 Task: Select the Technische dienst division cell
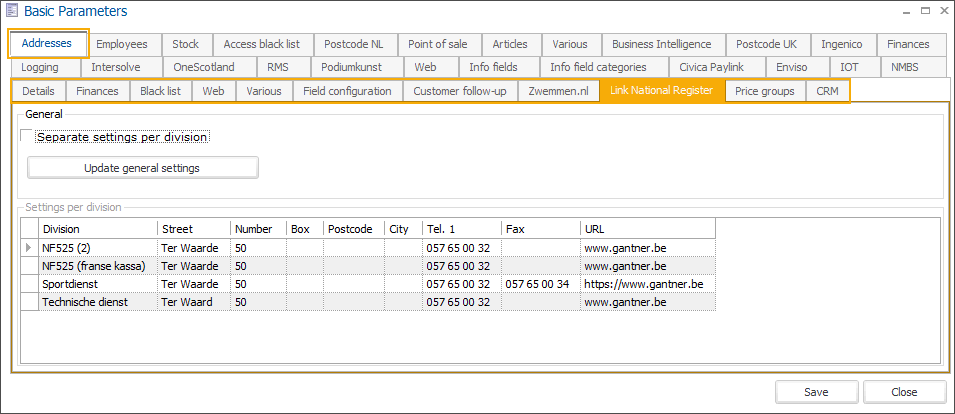(x=98, y=302)
